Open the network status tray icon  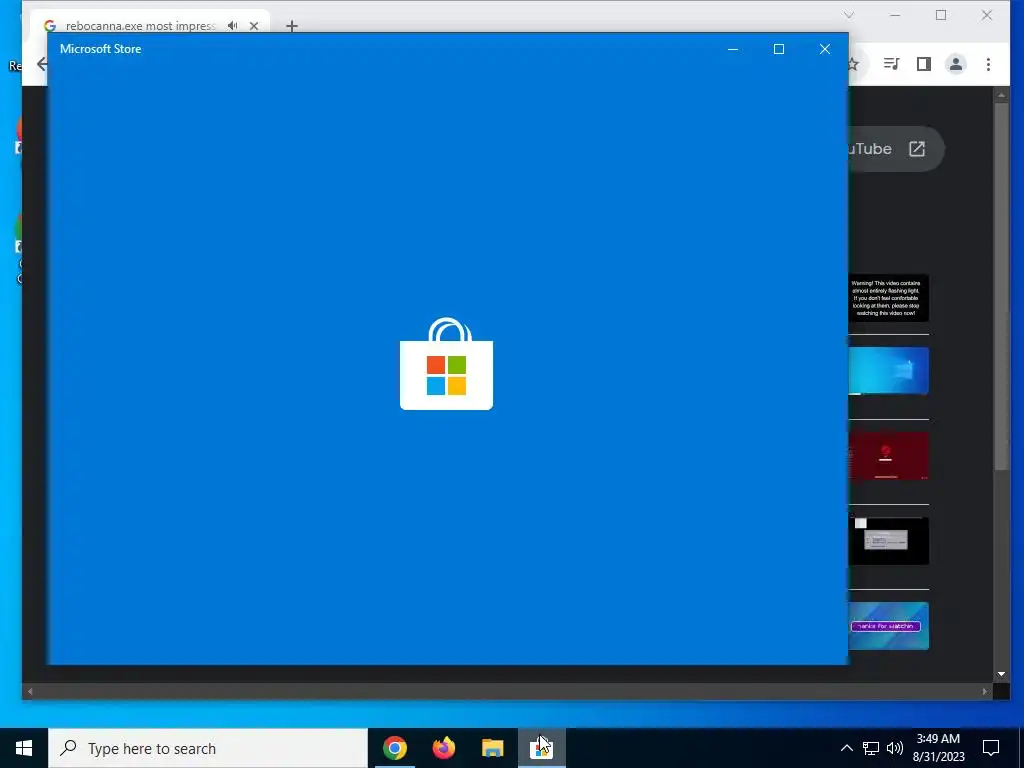[871, 748]
